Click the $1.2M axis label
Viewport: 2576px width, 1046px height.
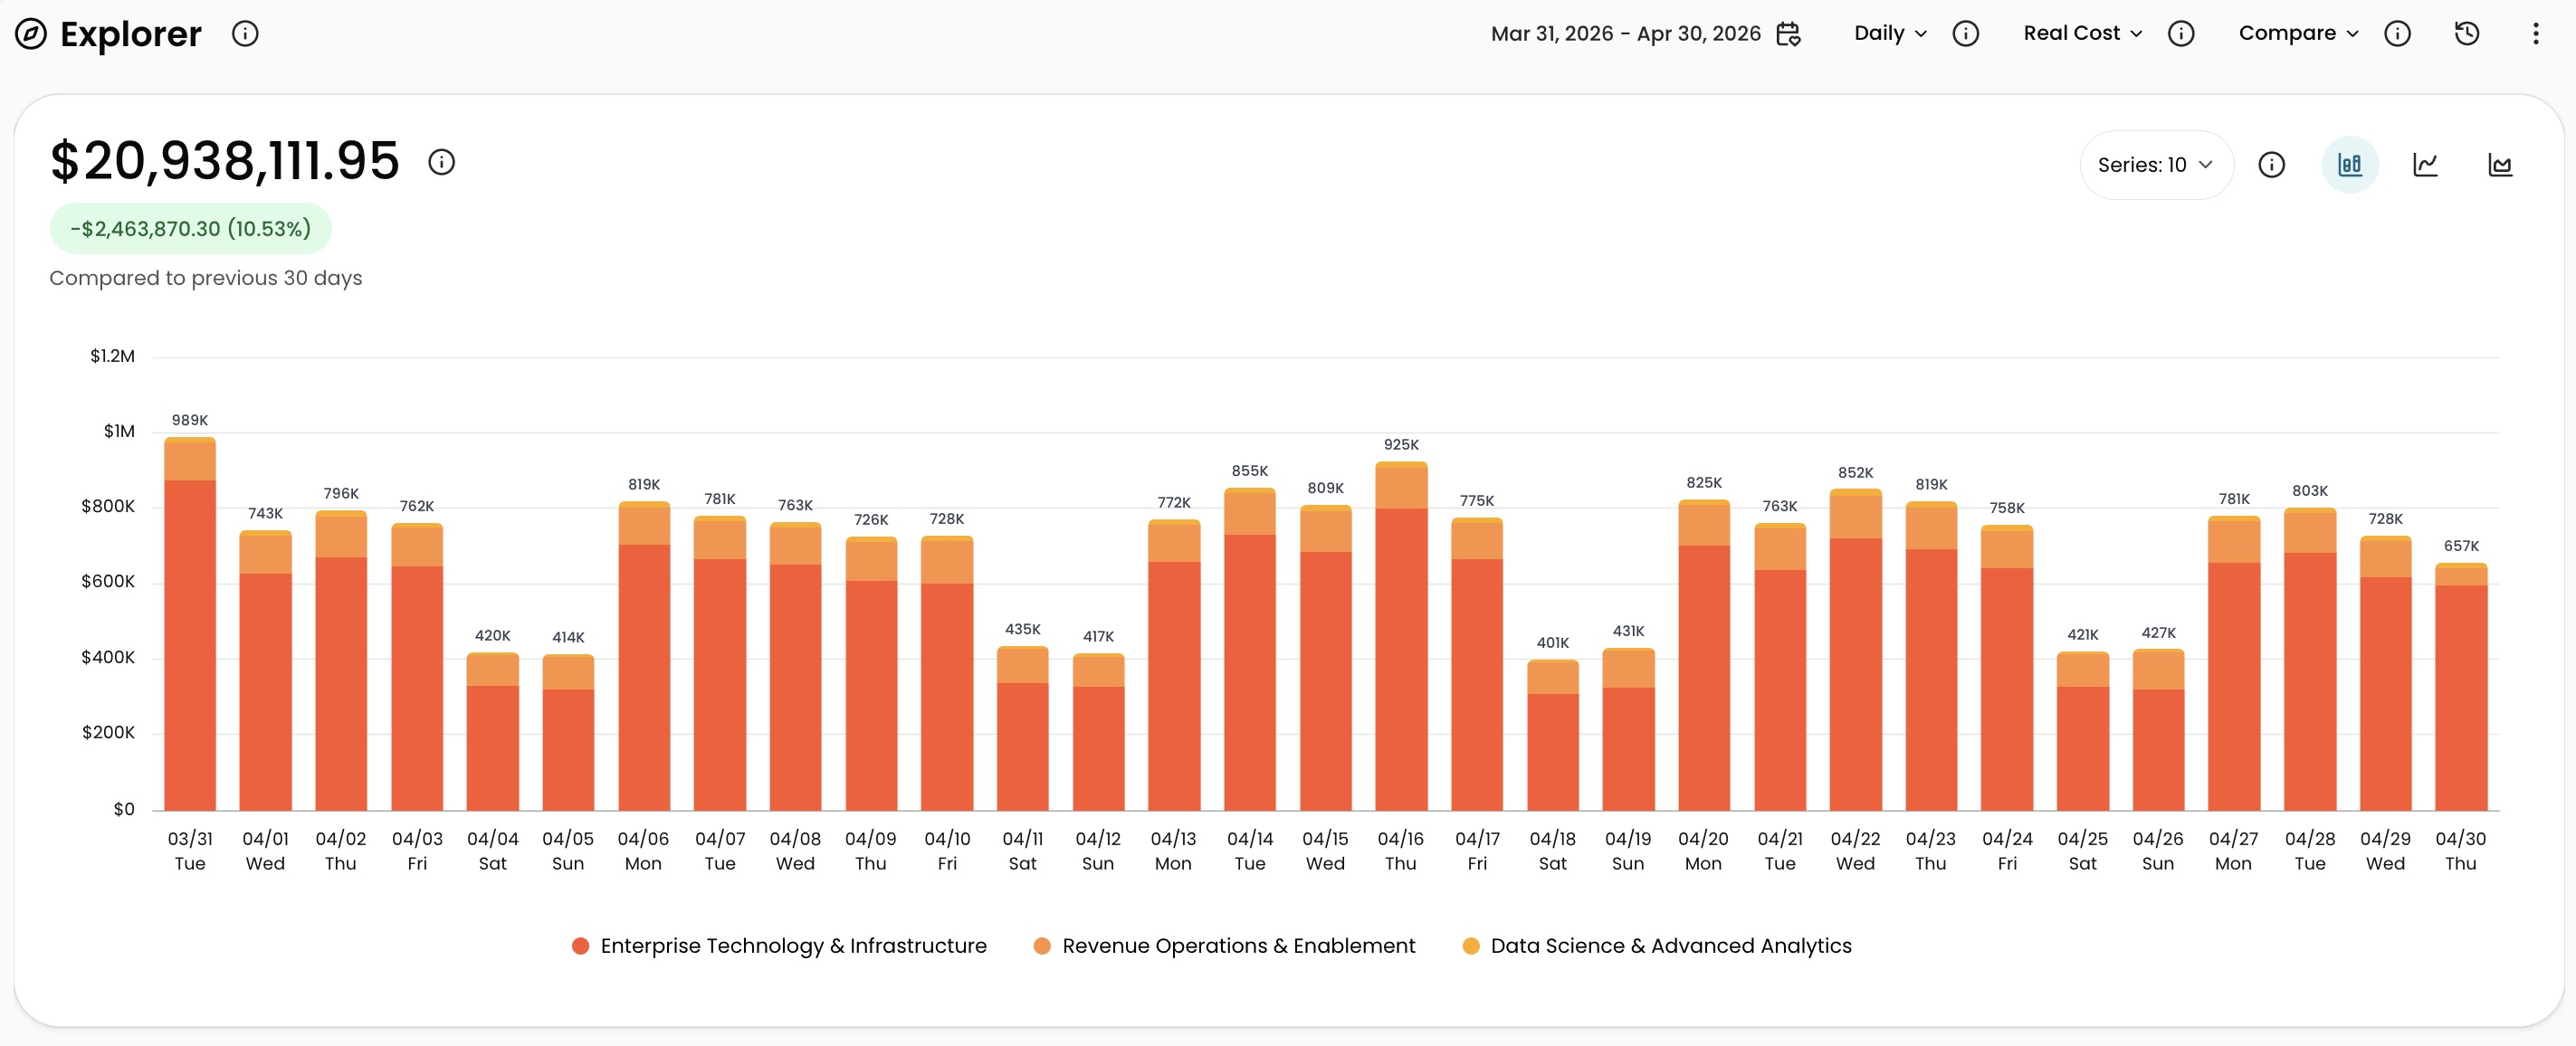[x=112, y=356]
